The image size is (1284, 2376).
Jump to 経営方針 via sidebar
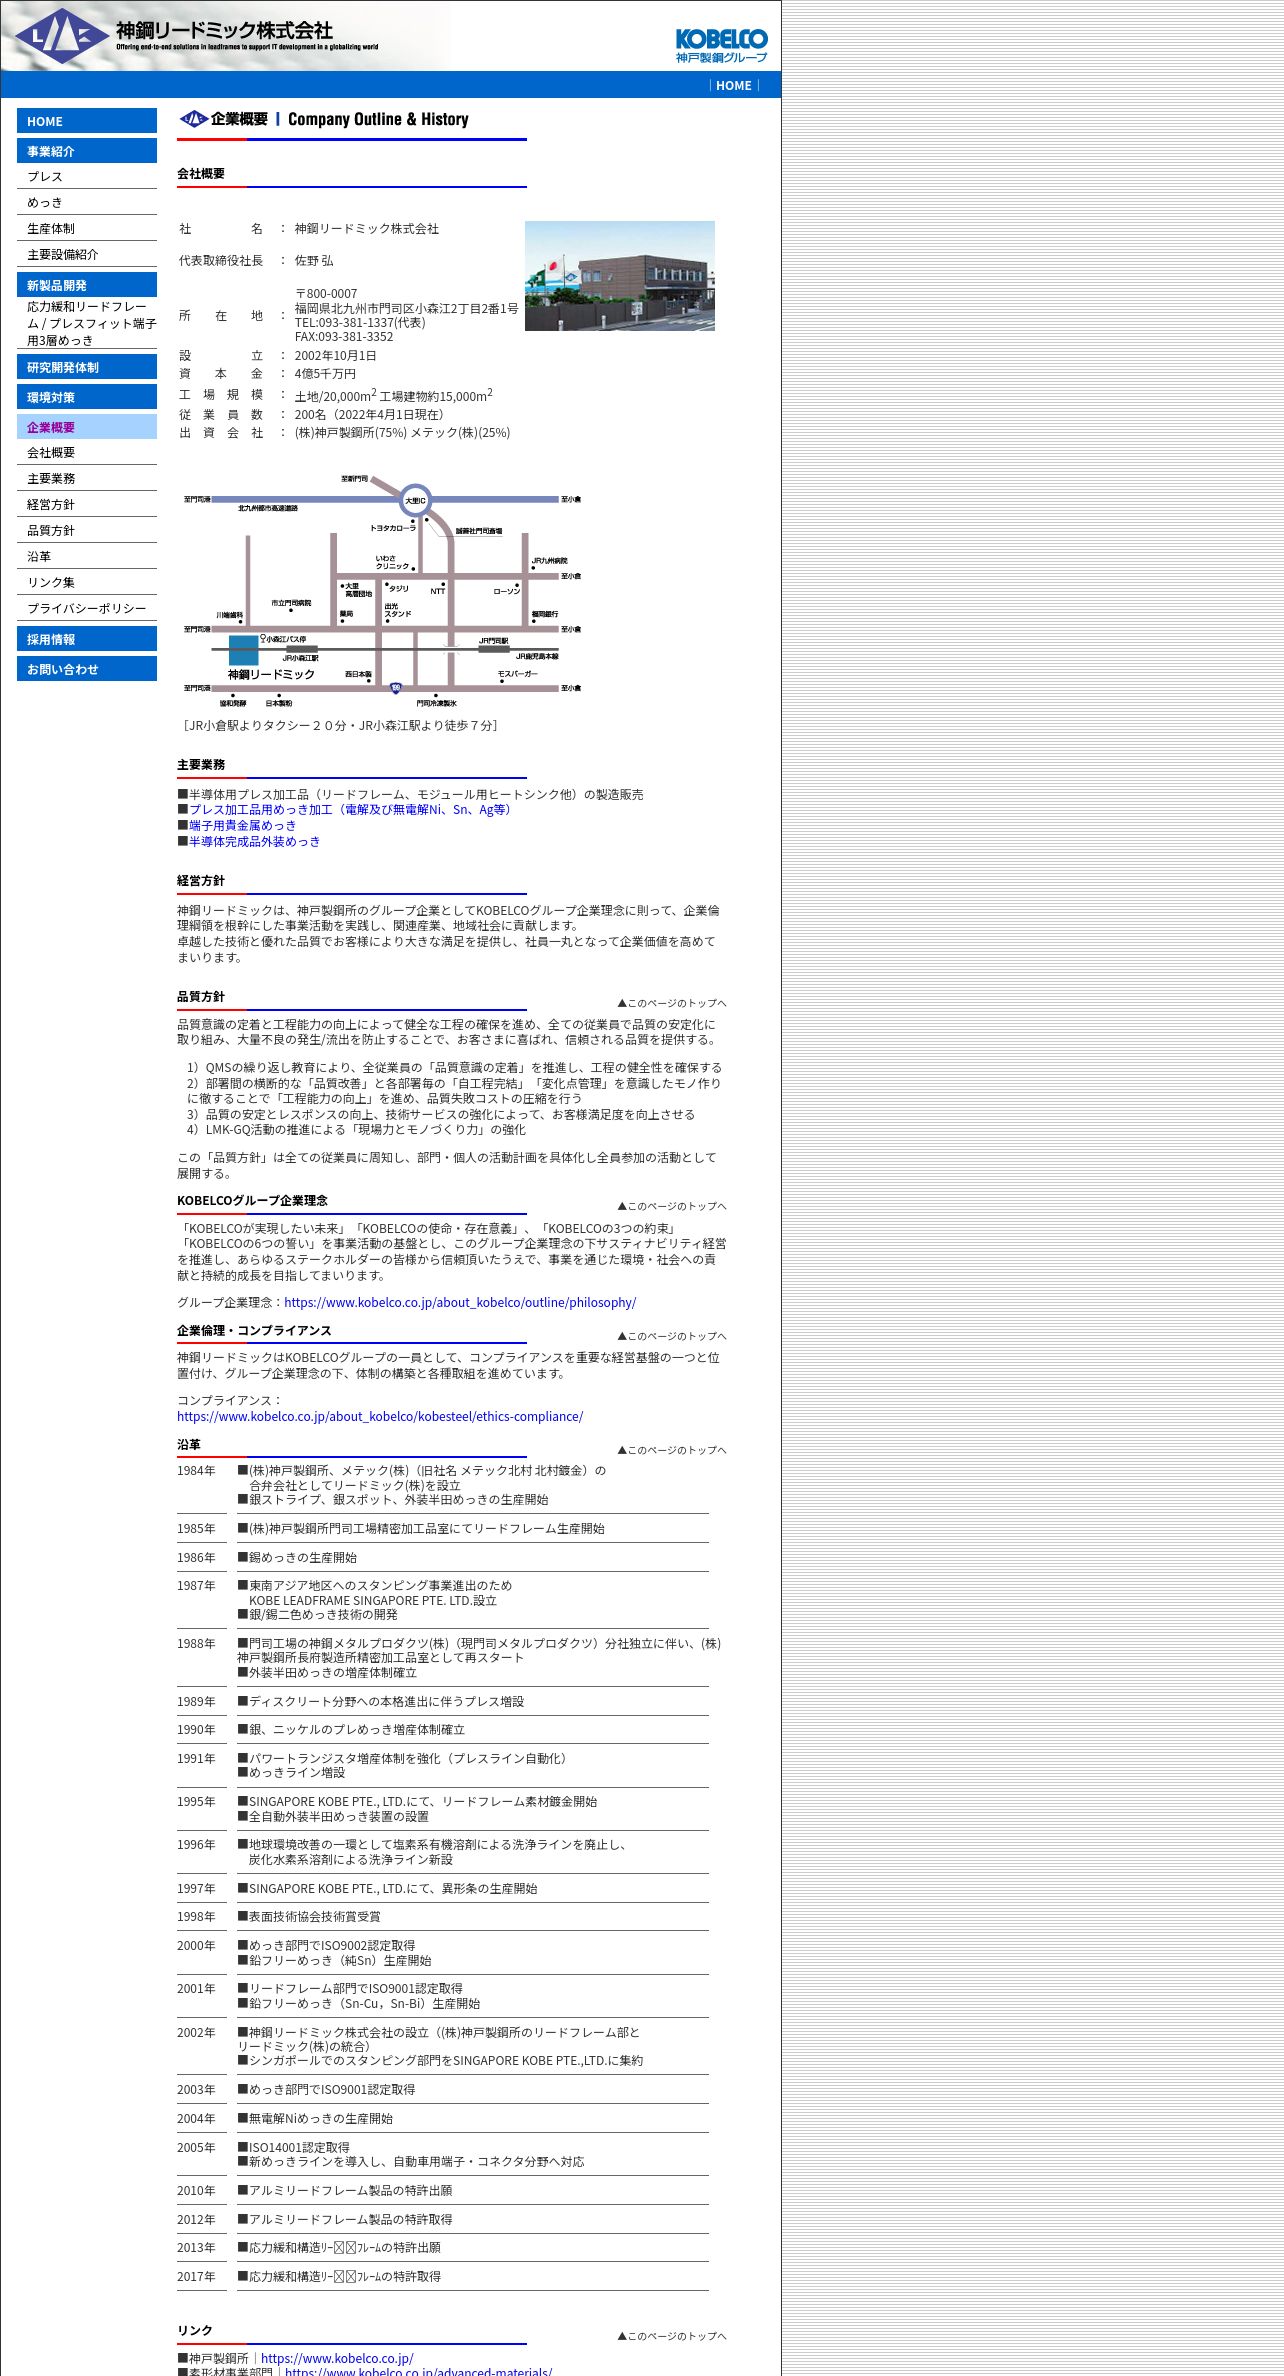click(x=87, y=504)
